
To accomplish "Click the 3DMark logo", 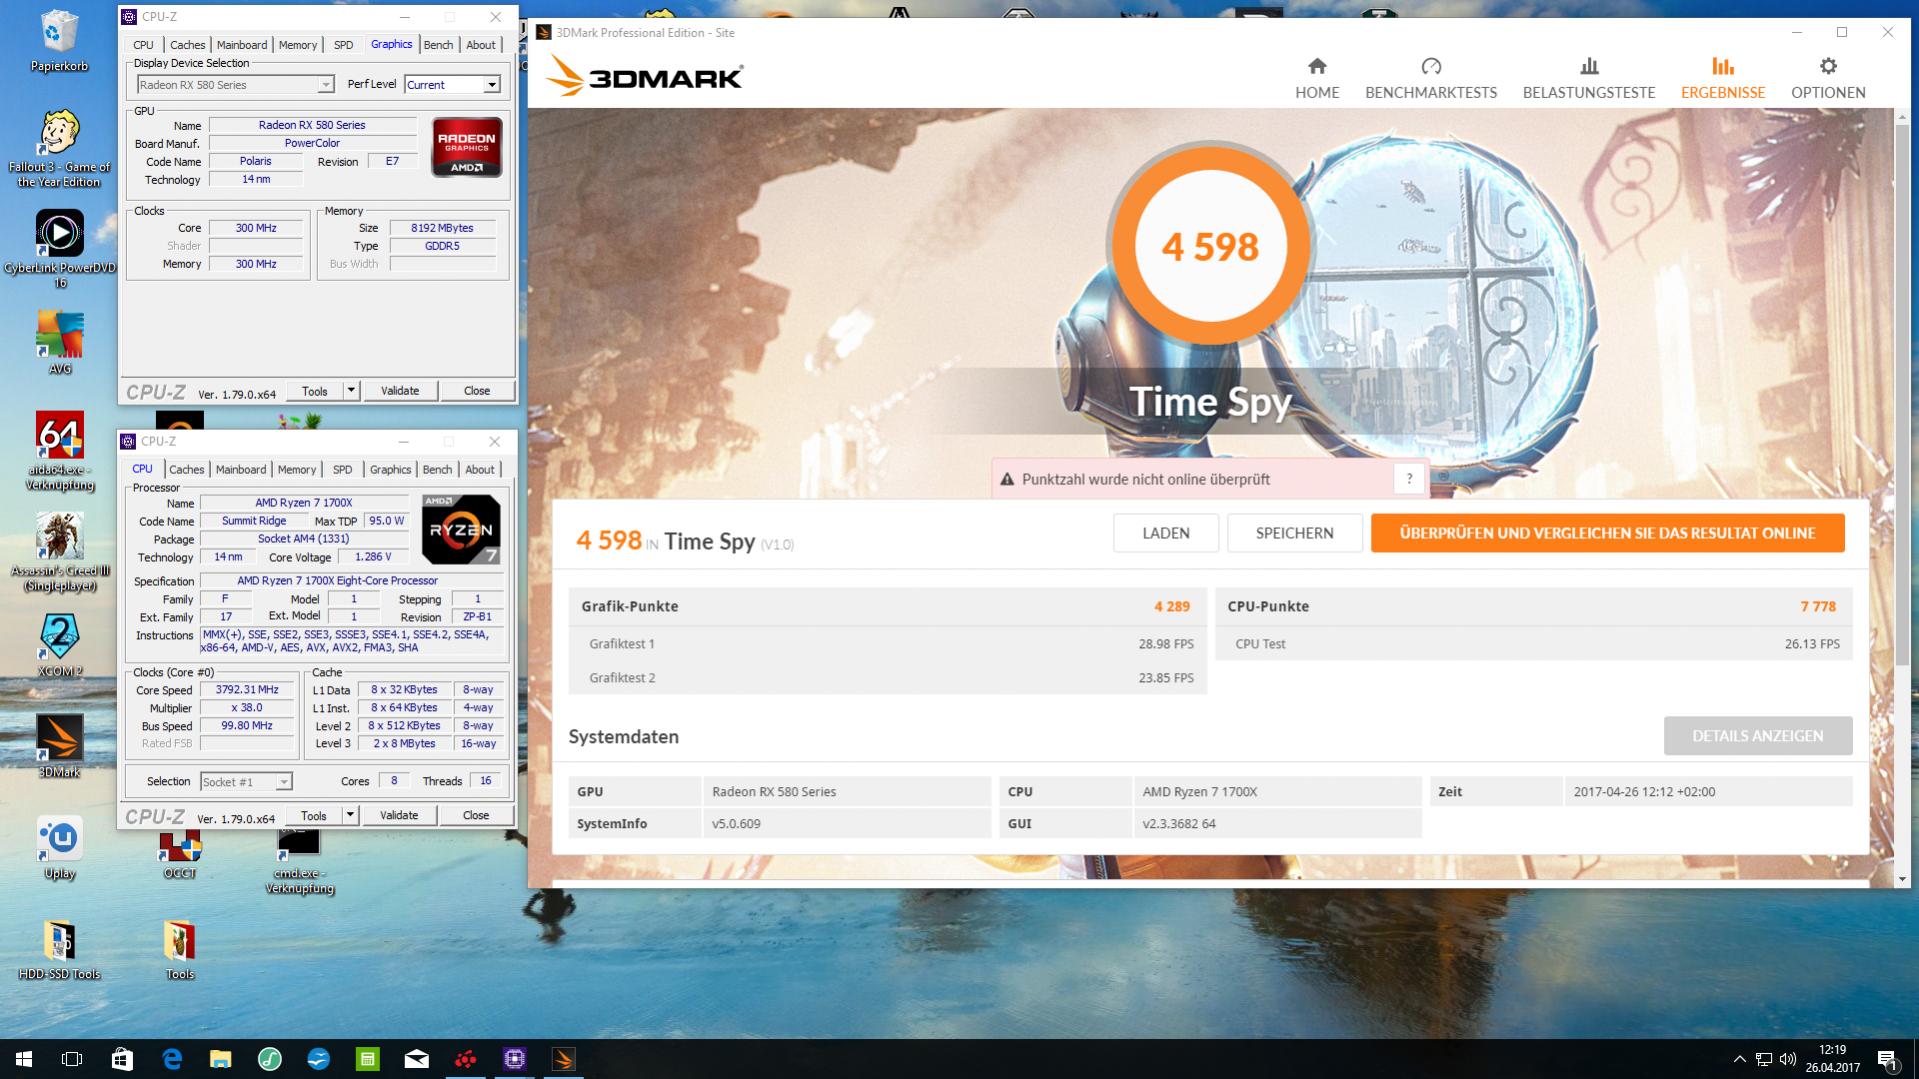I will pos(644,76).
